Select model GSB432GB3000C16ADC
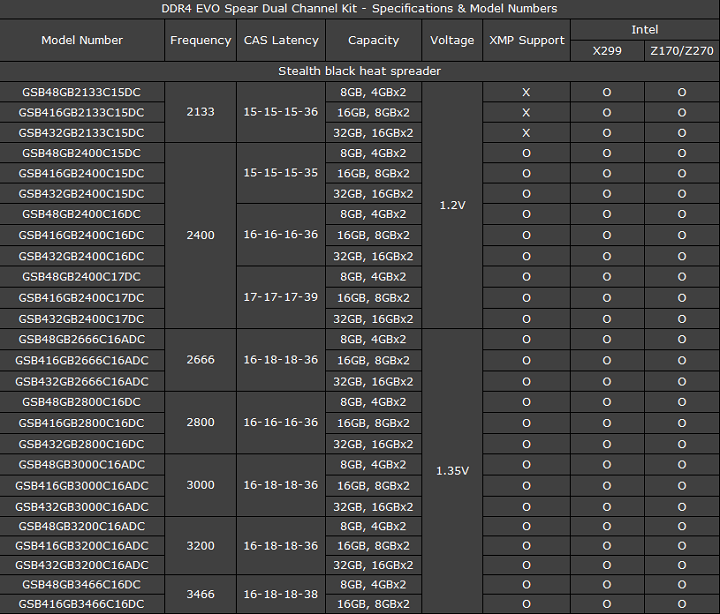 coord(82,507)
